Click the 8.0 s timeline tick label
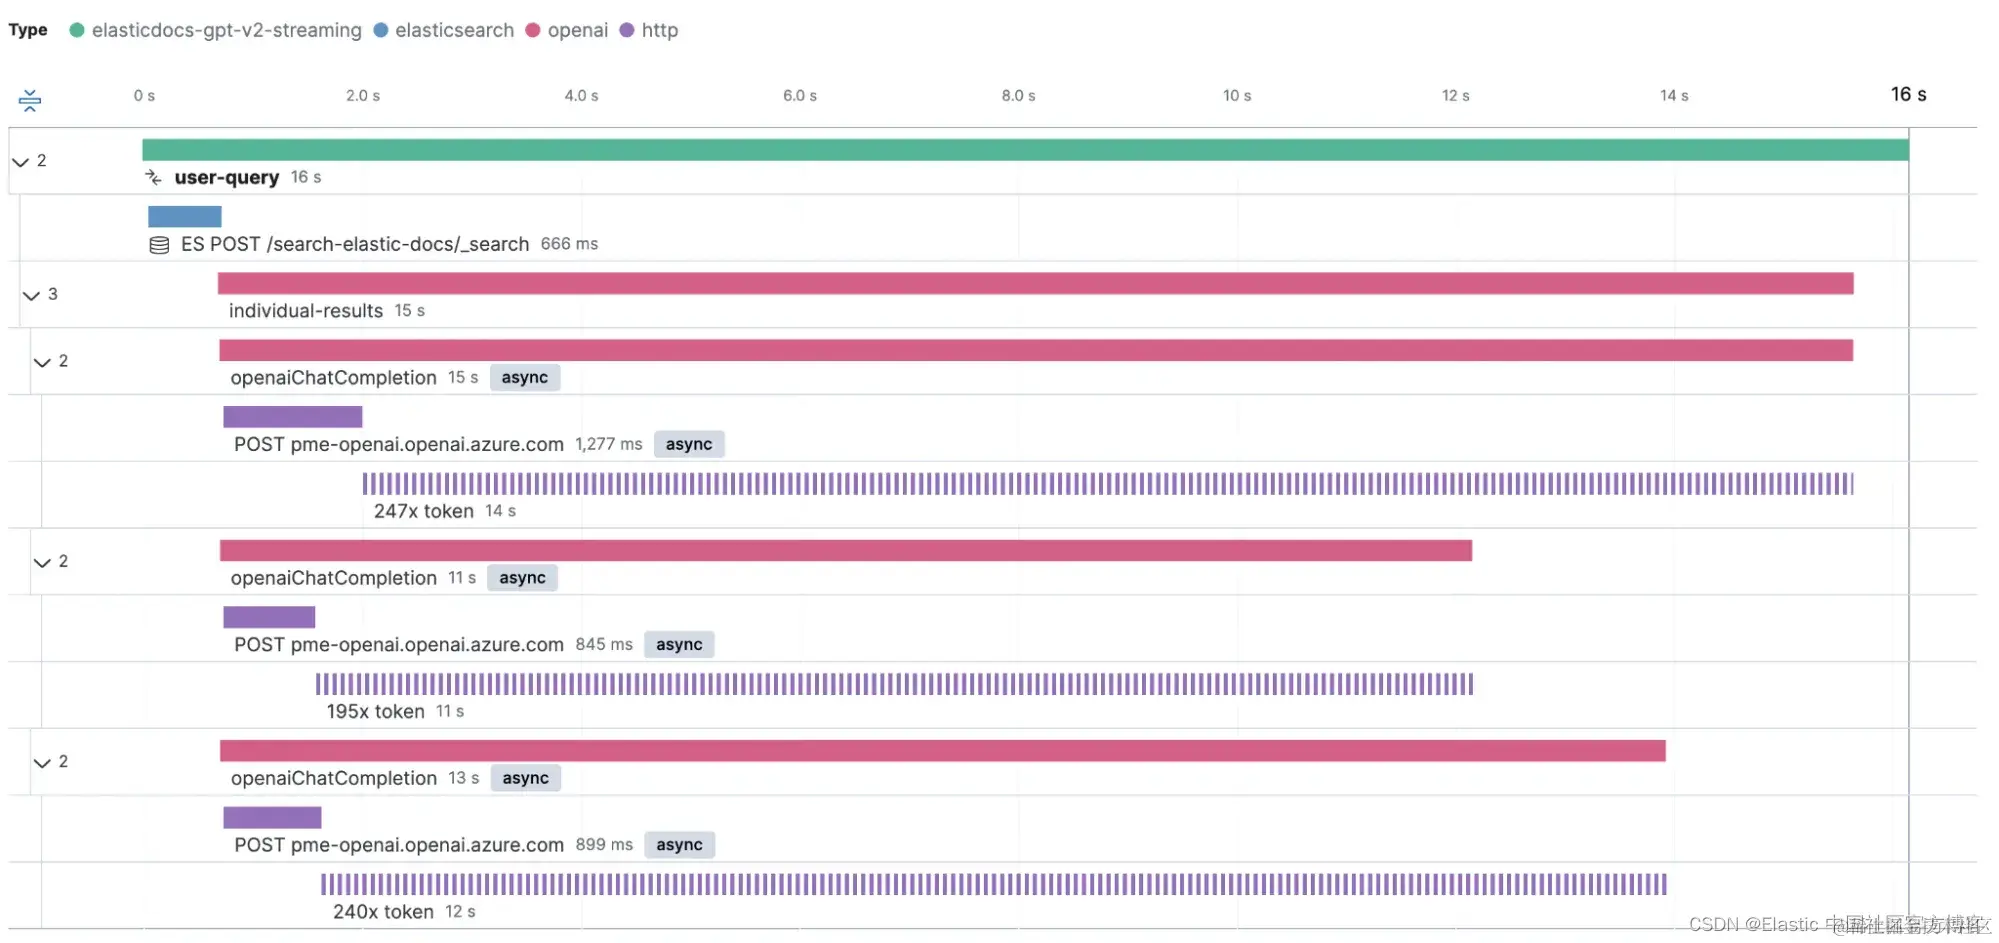 point(1019,96)
